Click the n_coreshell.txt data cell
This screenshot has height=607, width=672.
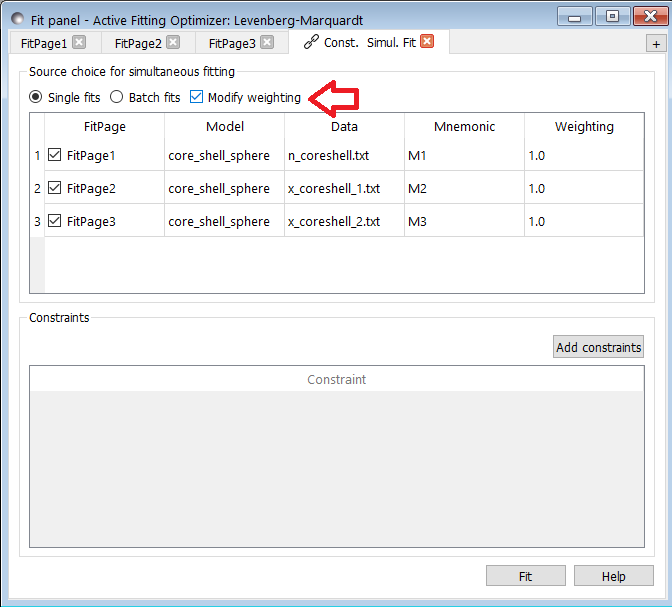[344, 155]
